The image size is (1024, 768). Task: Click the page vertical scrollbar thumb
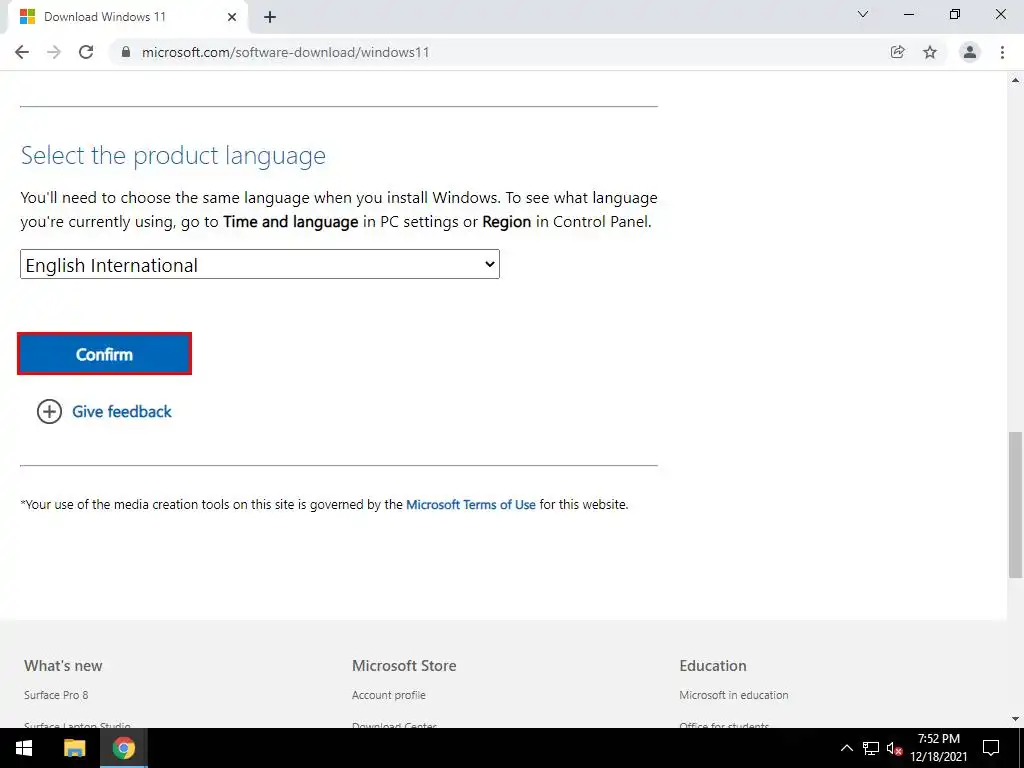1016,504
